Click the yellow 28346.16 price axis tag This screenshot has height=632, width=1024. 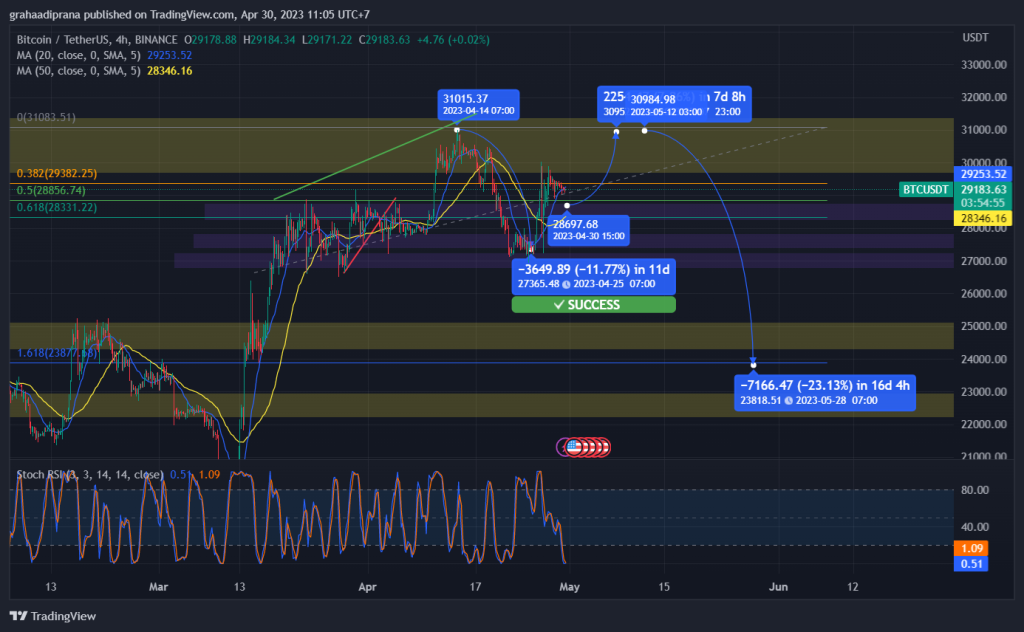(x=983, y=219)
